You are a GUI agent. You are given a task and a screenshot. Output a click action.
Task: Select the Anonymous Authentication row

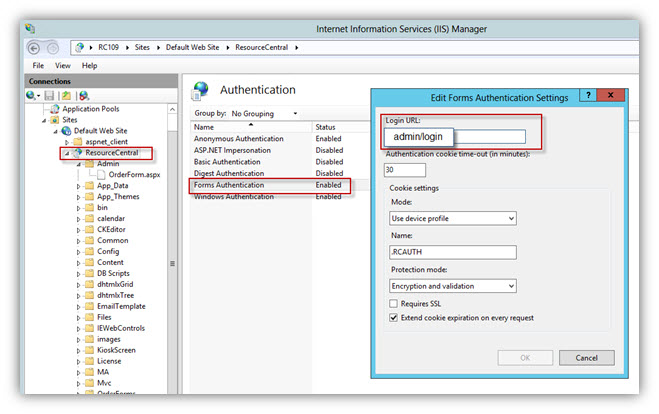[280, 139]
